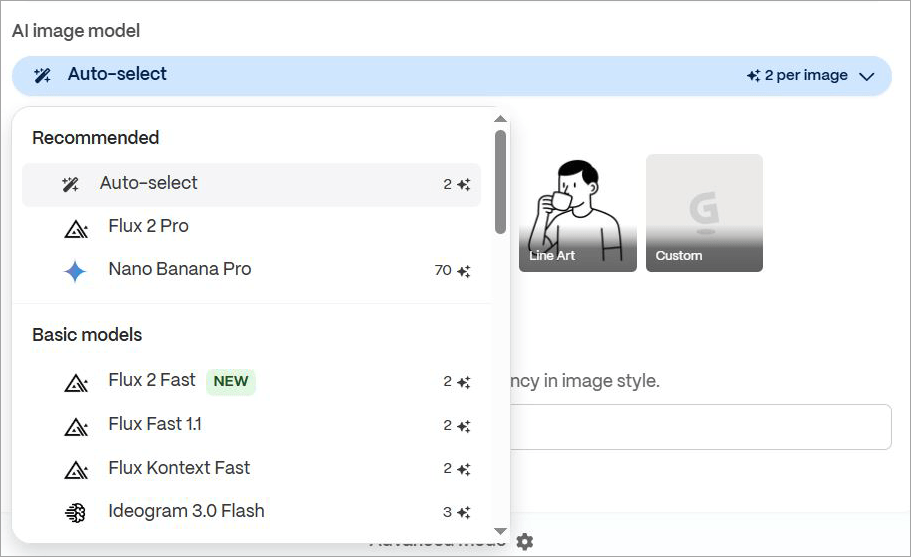This screenshot has width=911, height=557.
Task: Click the credits sparkle on Auto-select row
Action: pos(463,185)
